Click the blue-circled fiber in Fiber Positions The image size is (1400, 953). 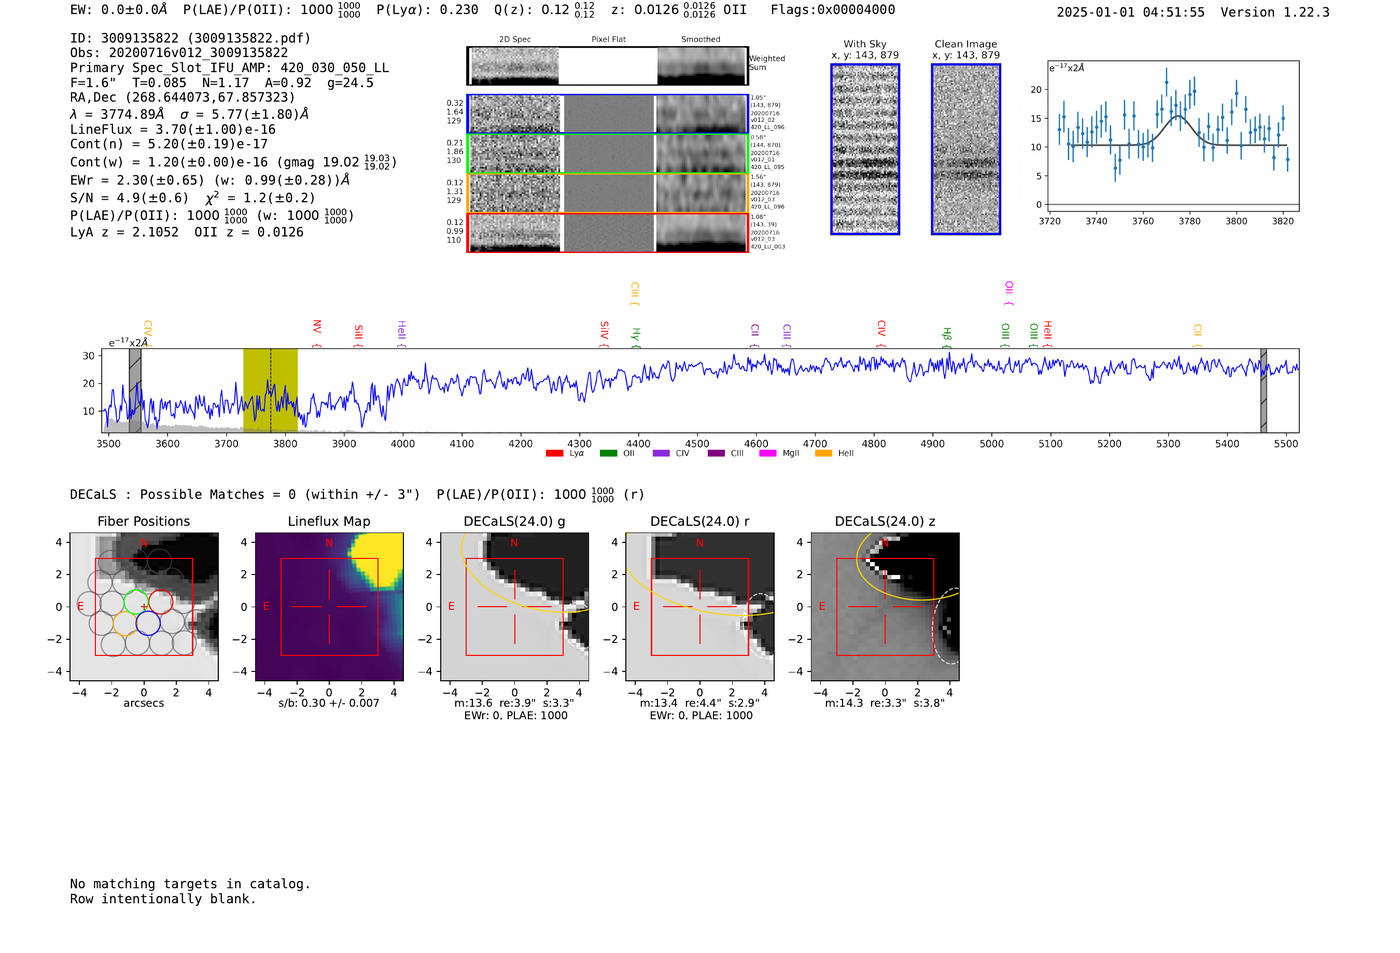pos(148,623)
